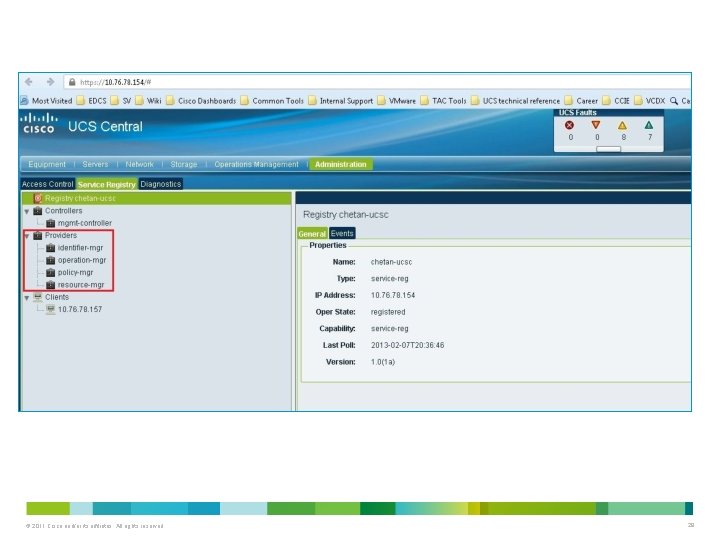Open the Events tab
The height and width of the screenshot is (540, 720).
coord(342,234)
